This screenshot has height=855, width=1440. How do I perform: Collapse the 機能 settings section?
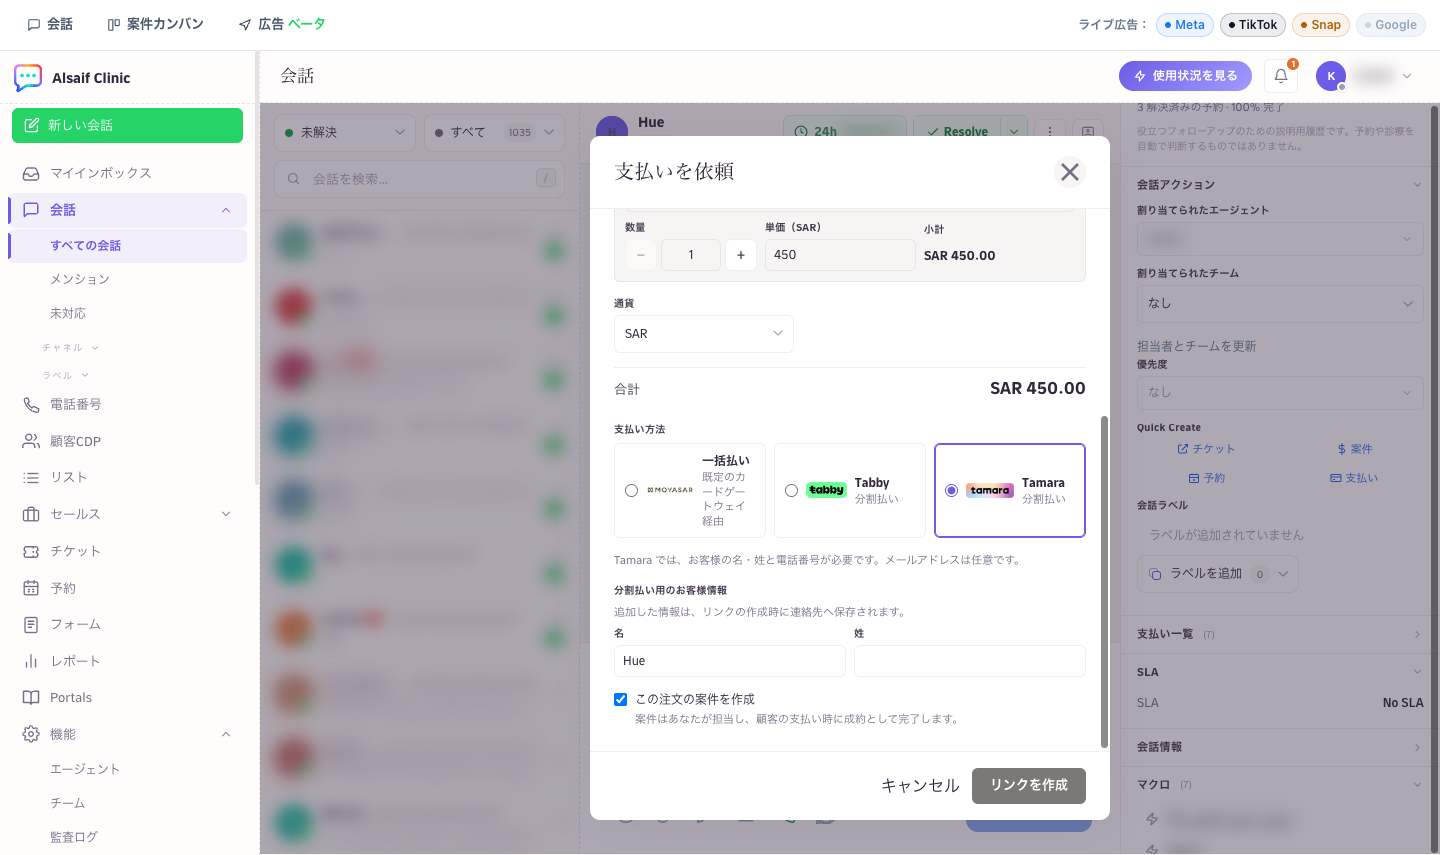226,734
